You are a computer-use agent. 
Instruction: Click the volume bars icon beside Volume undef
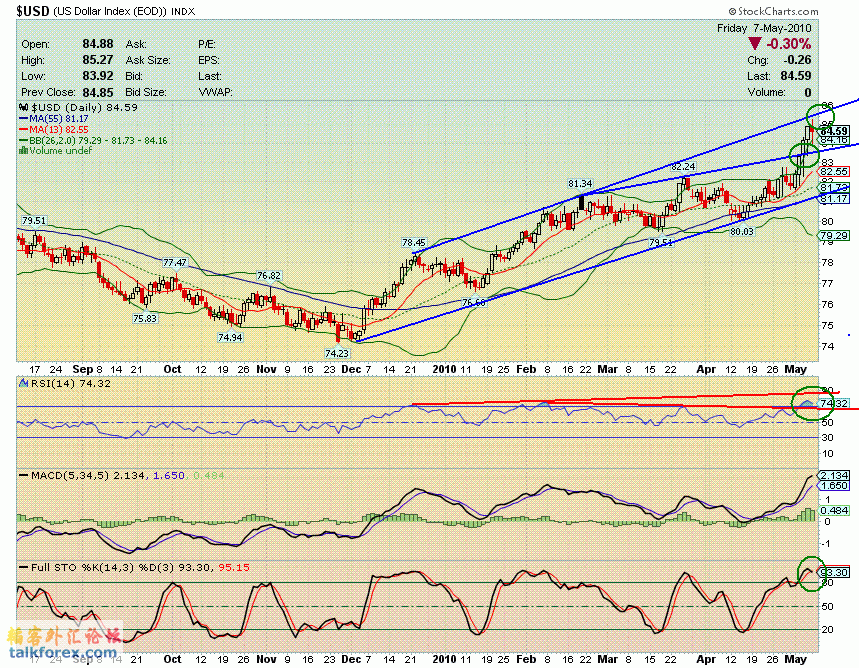pyautogui.click(x=24, y=150)
